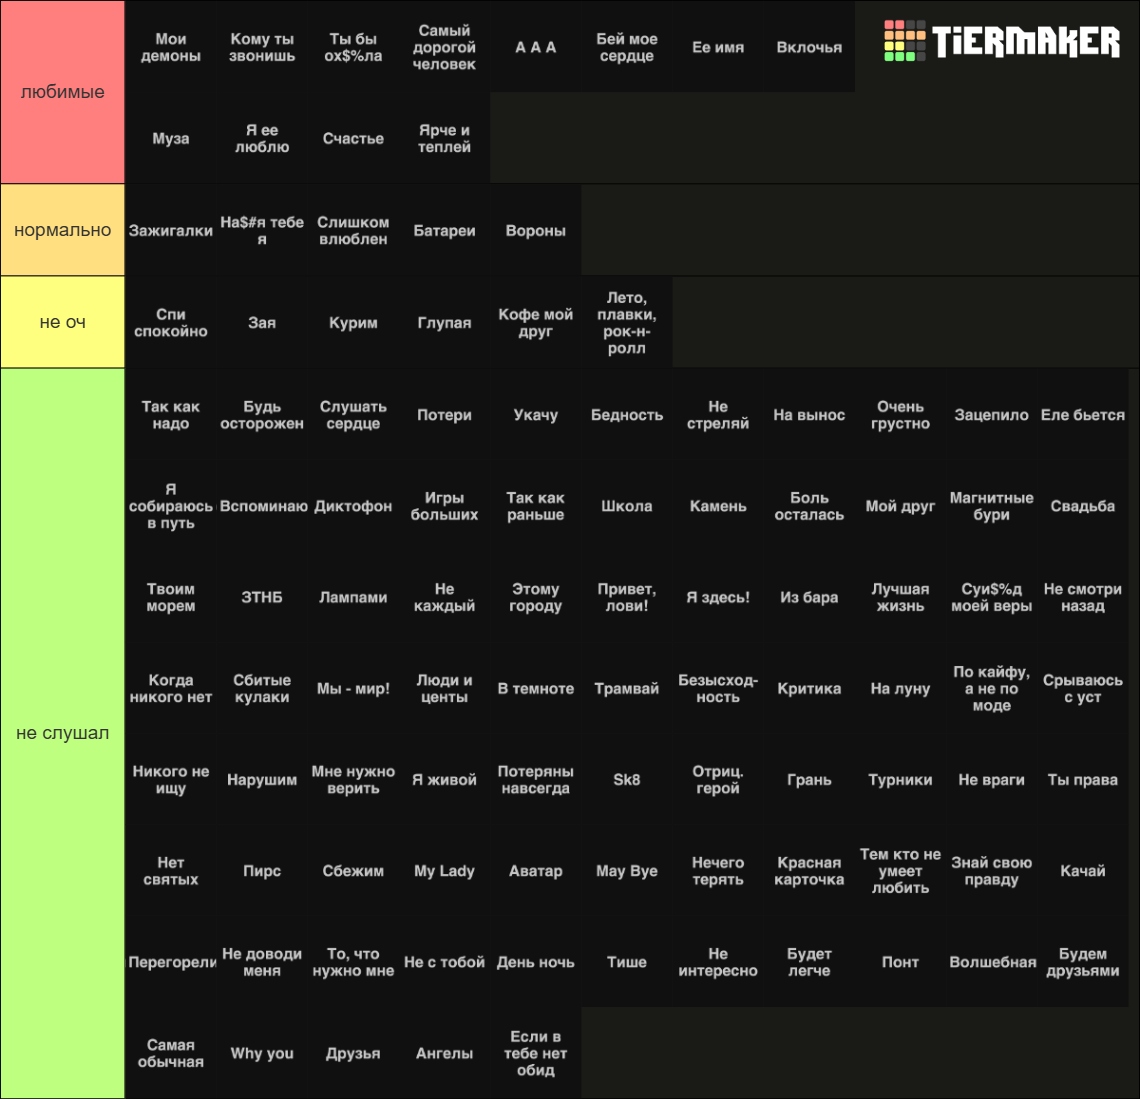Click the Красная карточка tile

coord(809,871)
